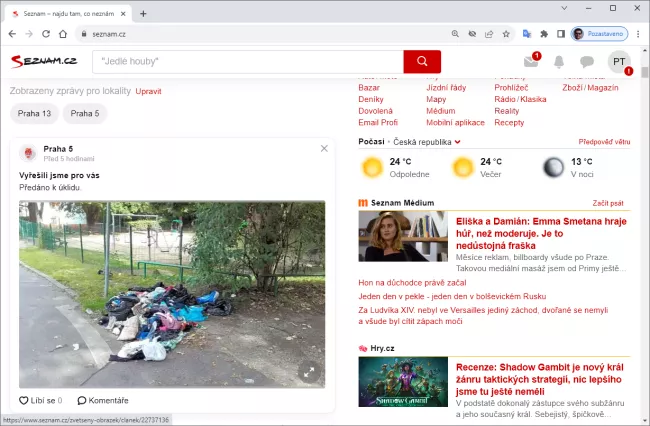
Task: Open the email envelope icon with notification
Action: [531, 61]
